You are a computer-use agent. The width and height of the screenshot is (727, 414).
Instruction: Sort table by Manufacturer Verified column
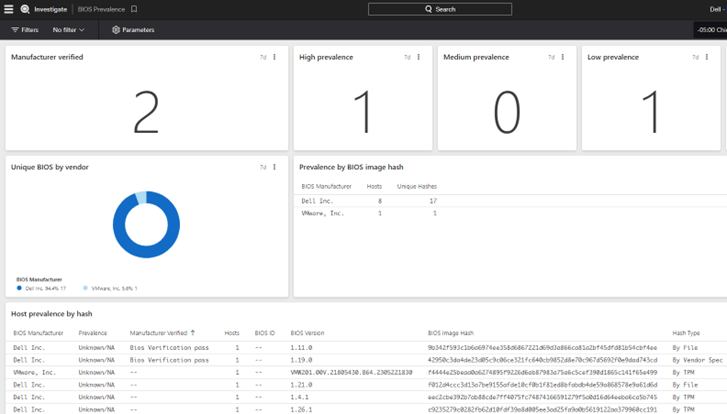(162, 332)
